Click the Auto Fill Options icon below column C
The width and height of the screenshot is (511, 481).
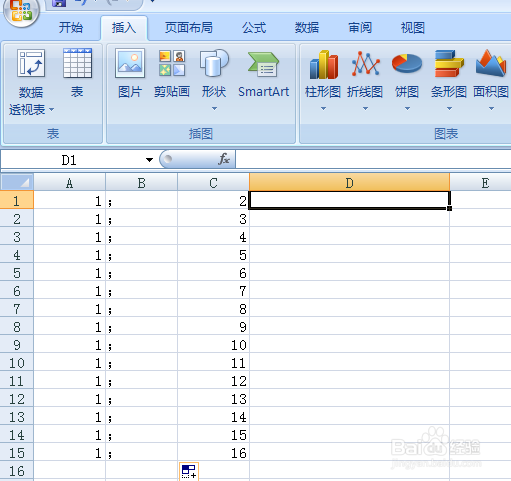[x=189, y=471]
